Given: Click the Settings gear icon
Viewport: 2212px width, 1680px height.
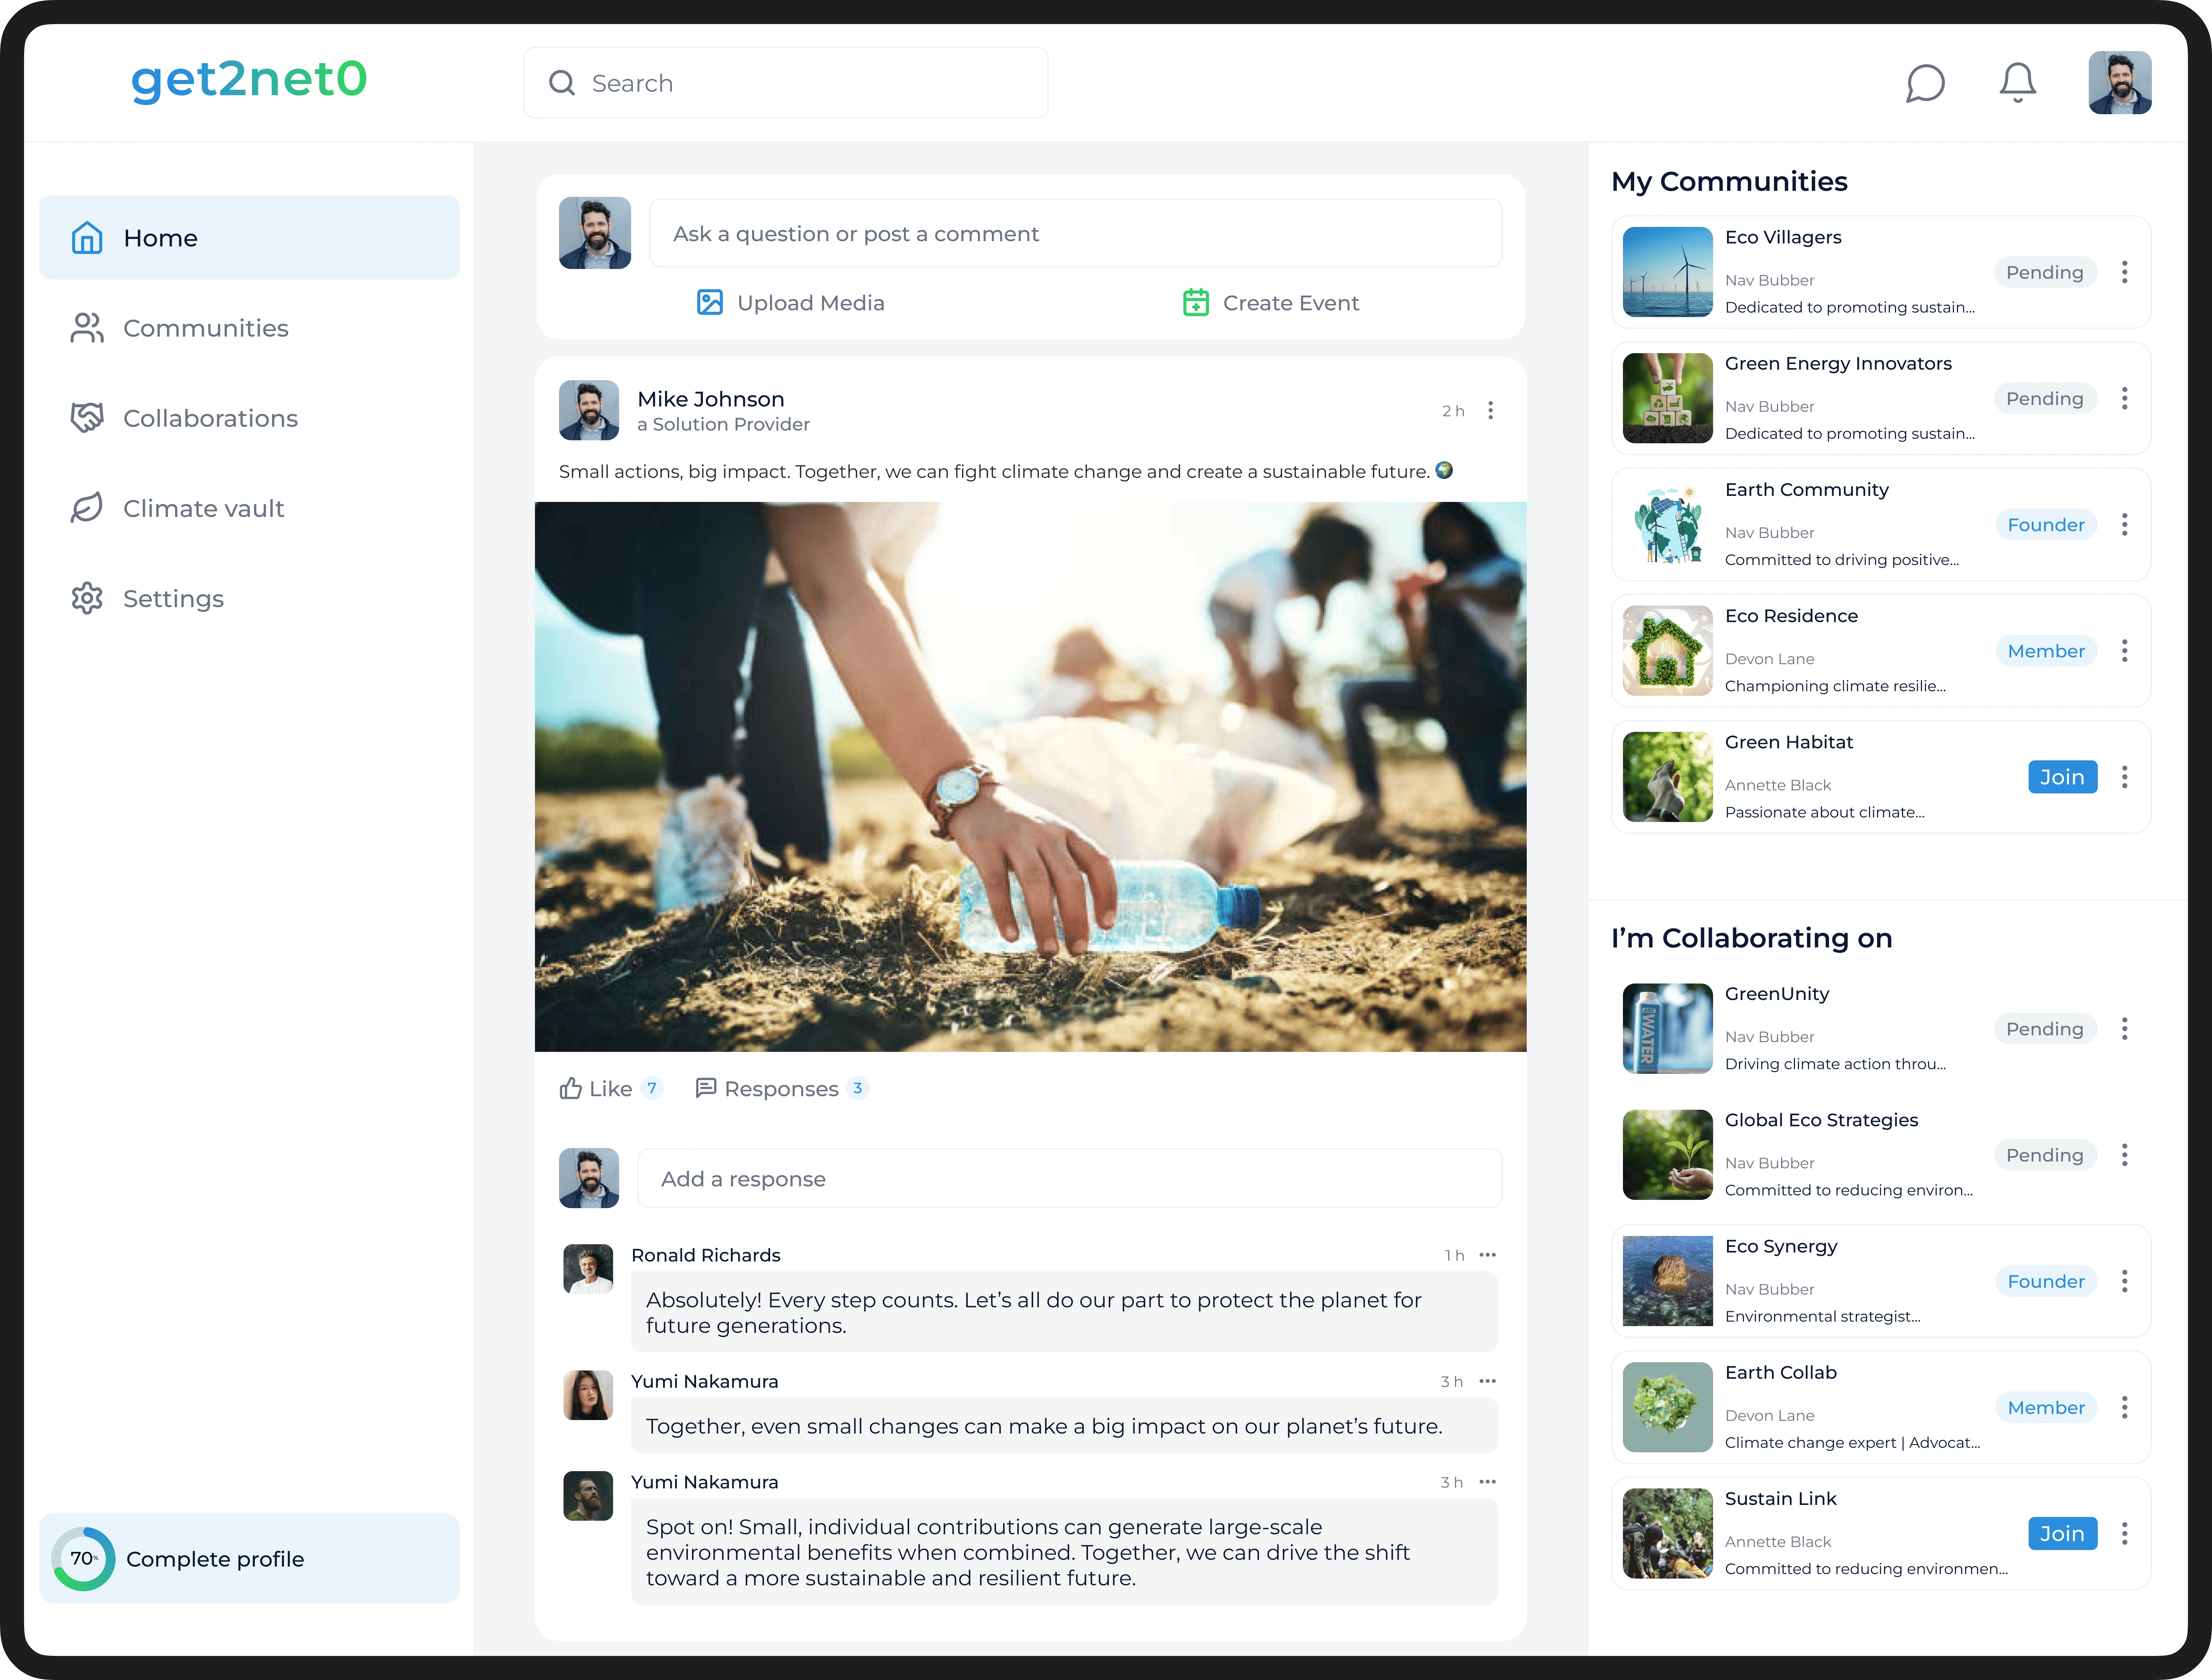Looking at the screenshot, I should (87, 598).
